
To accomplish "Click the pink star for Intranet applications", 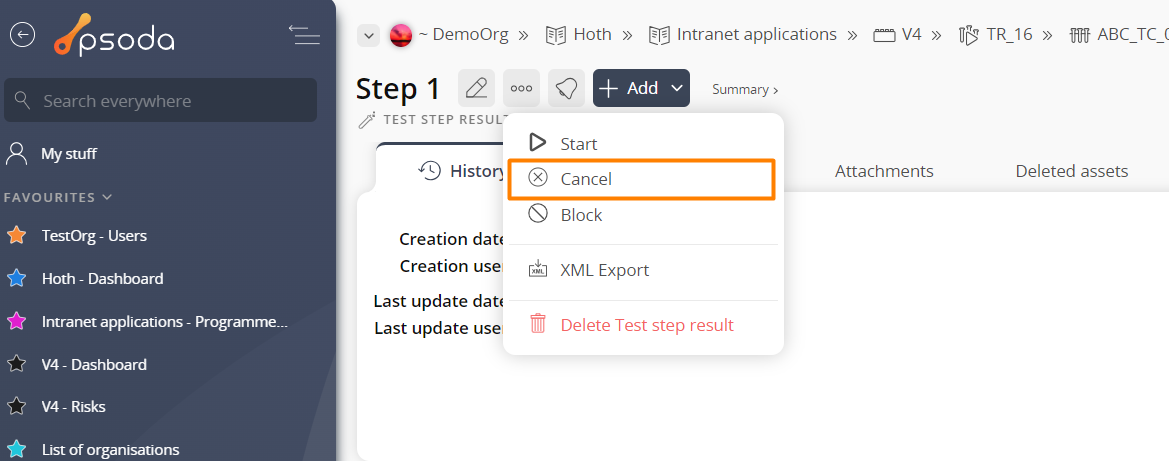I will click(17, 322).
